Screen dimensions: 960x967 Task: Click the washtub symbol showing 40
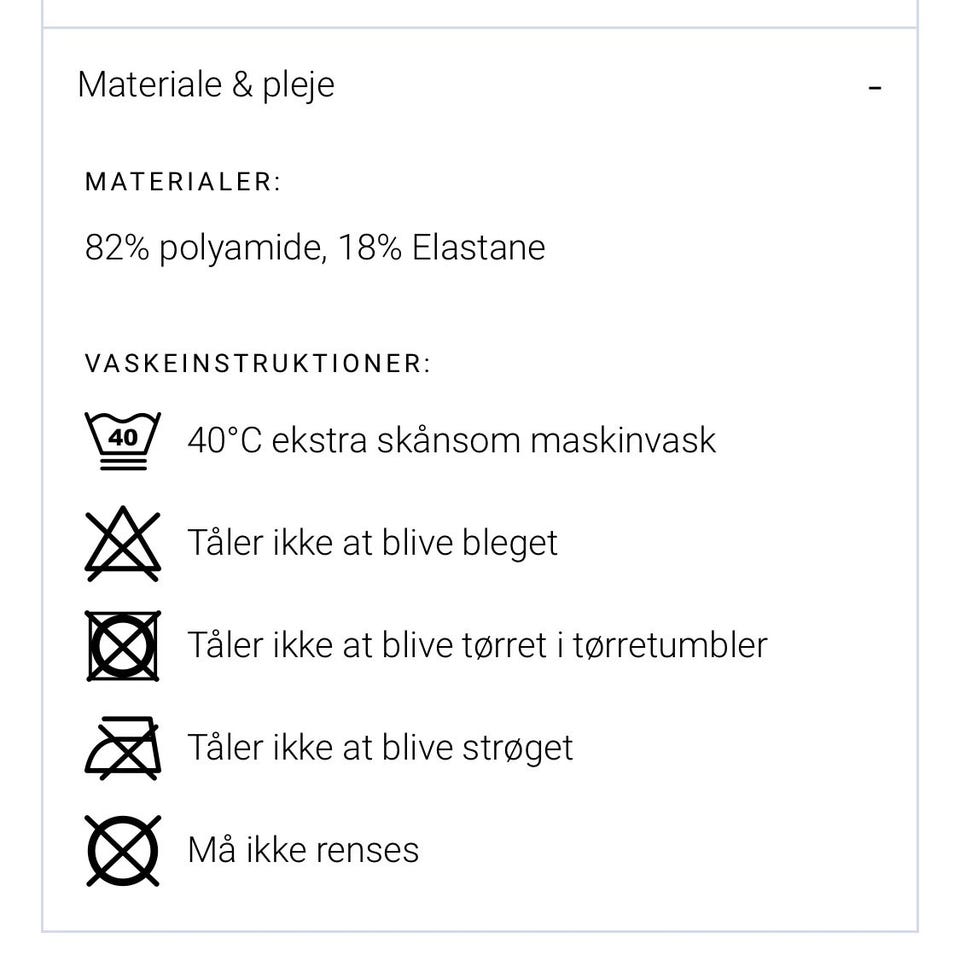[122, 437]
